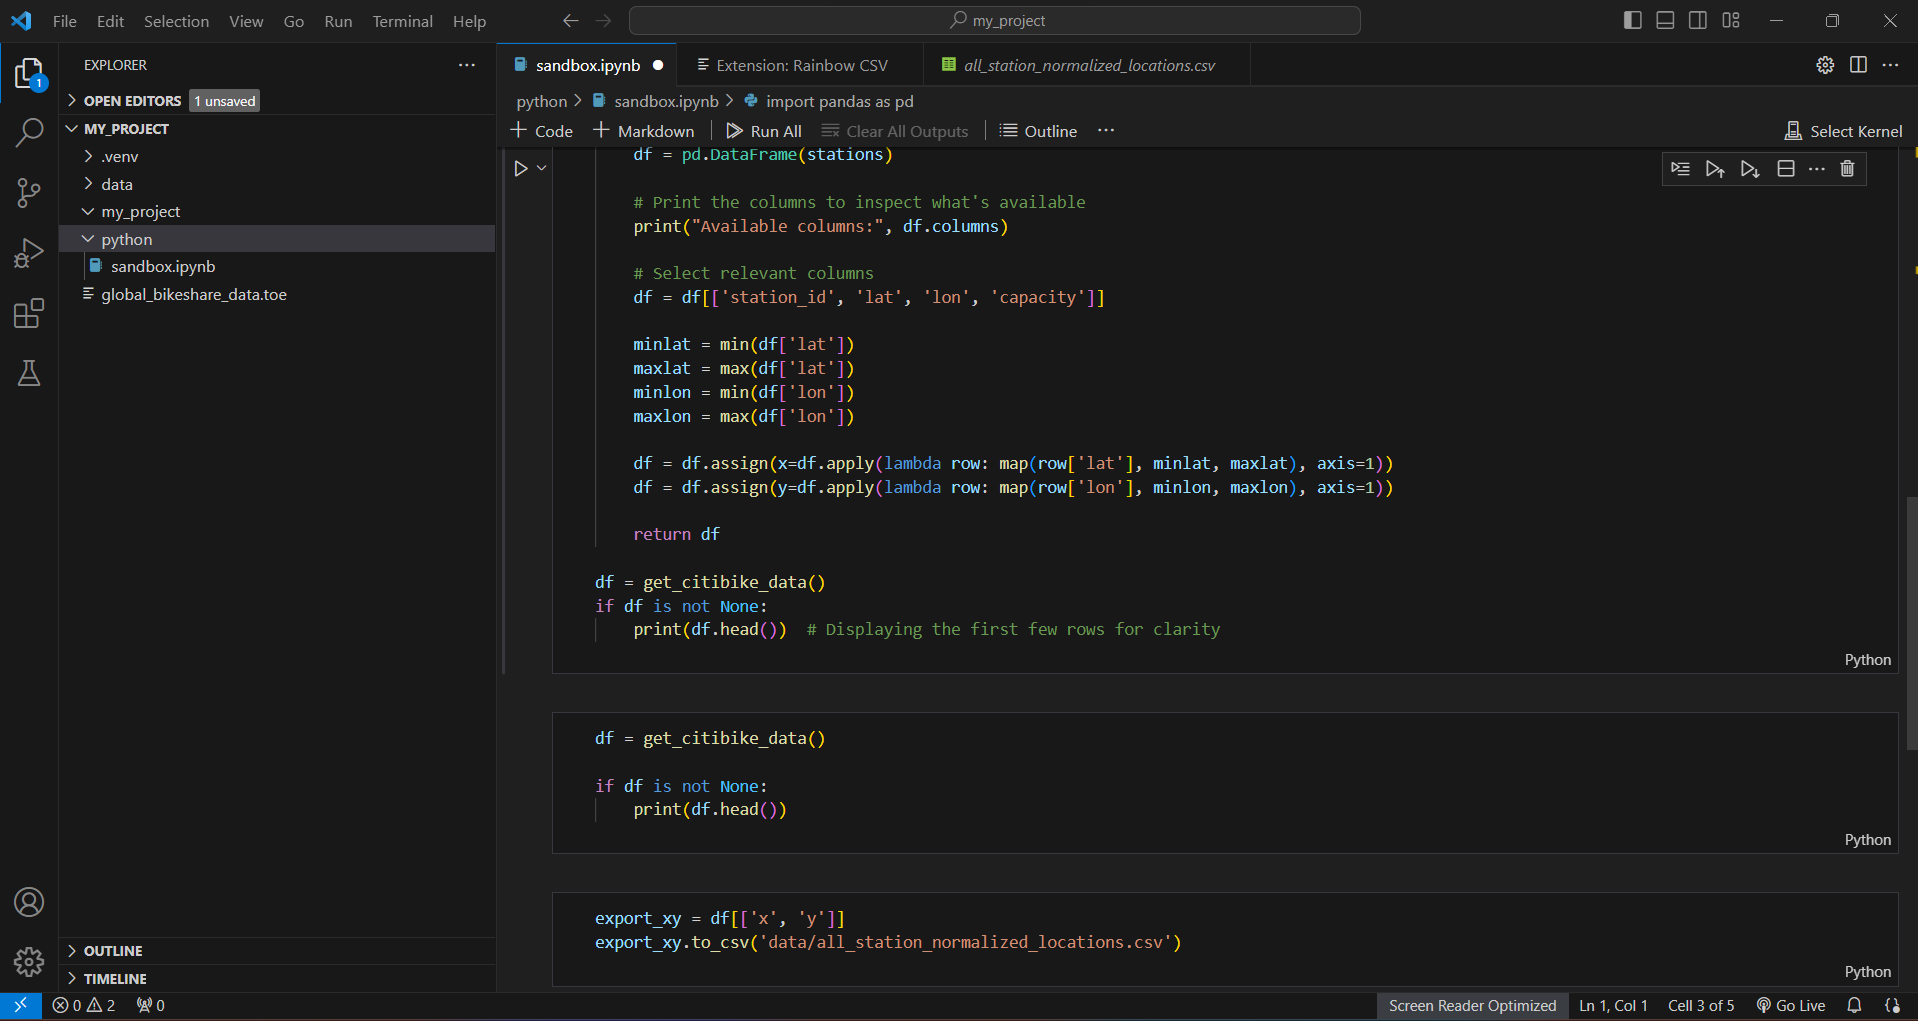Click the my_project search box

pos(995,20)
